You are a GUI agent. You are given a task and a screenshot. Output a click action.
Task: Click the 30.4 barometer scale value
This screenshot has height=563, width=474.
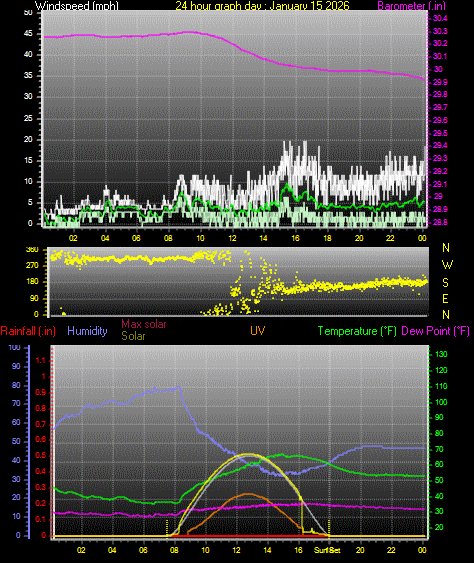440,18
